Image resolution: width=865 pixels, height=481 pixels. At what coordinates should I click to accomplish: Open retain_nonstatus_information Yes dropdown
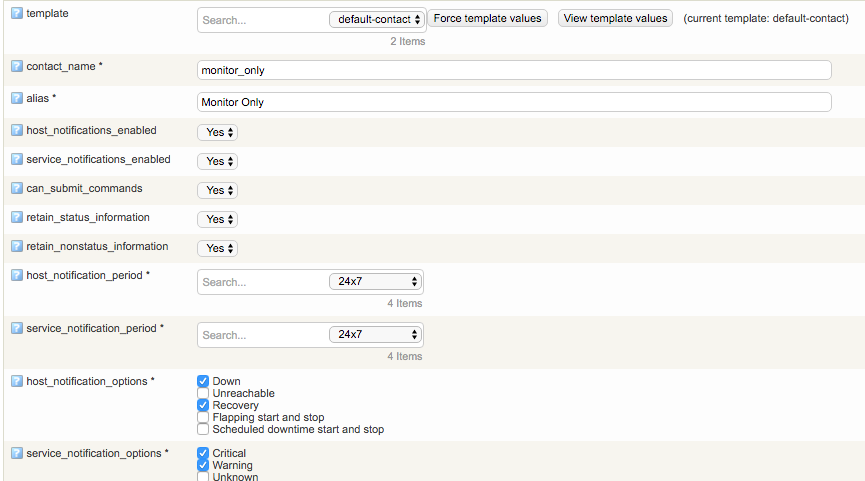(x=218, y=248)
